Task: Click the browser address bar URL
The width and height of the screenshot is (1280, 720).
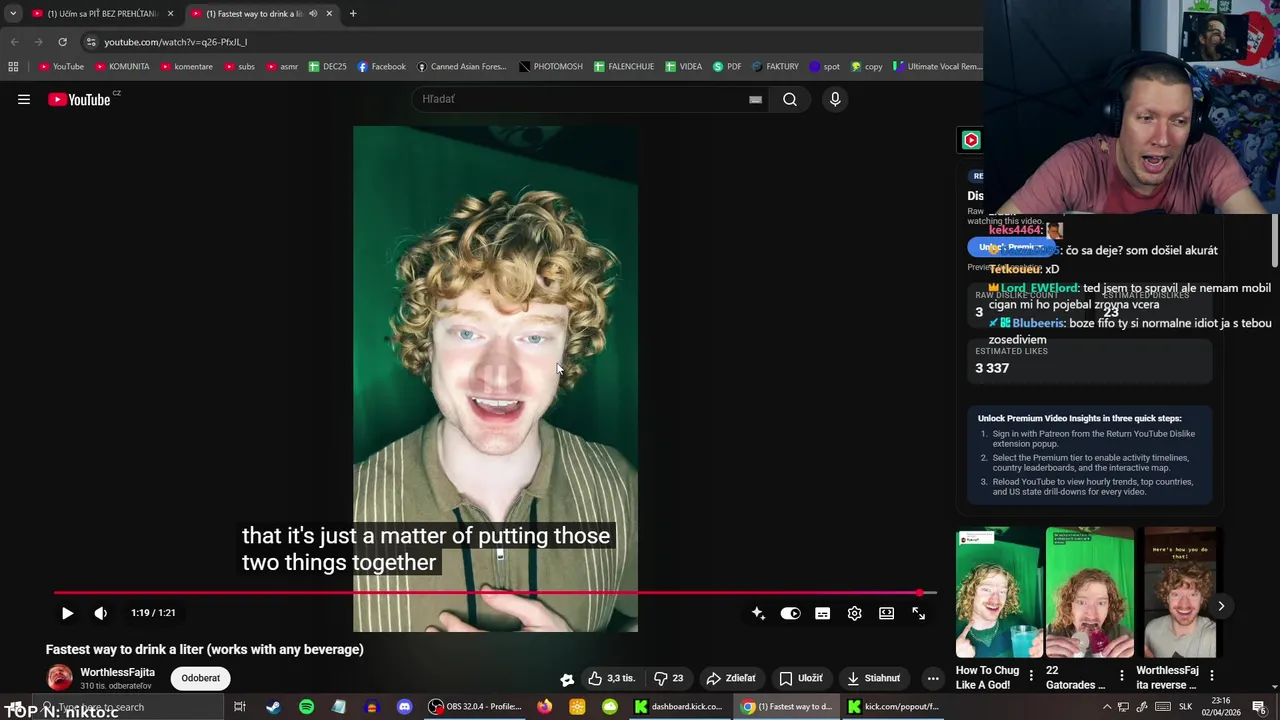Action: coord(175,42)
